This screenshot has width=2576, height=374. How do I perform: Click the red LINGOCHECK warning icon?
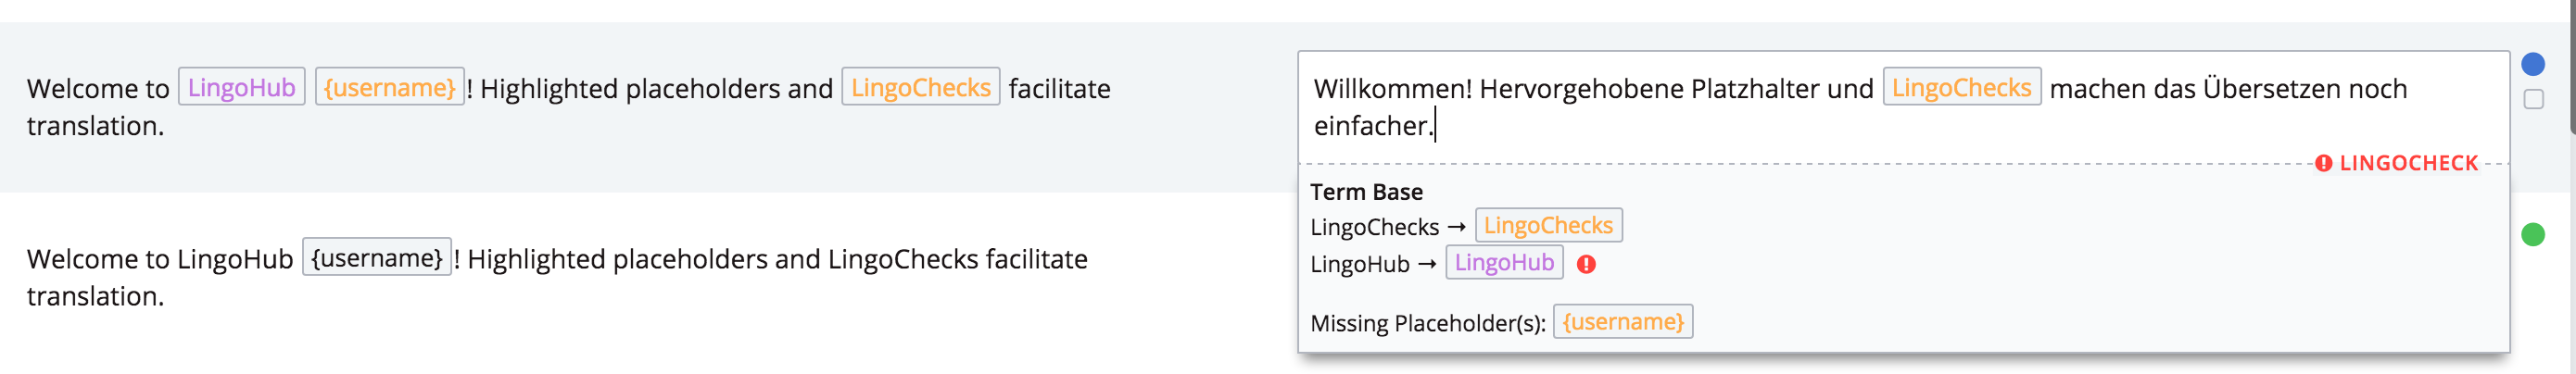point(2323,163)
